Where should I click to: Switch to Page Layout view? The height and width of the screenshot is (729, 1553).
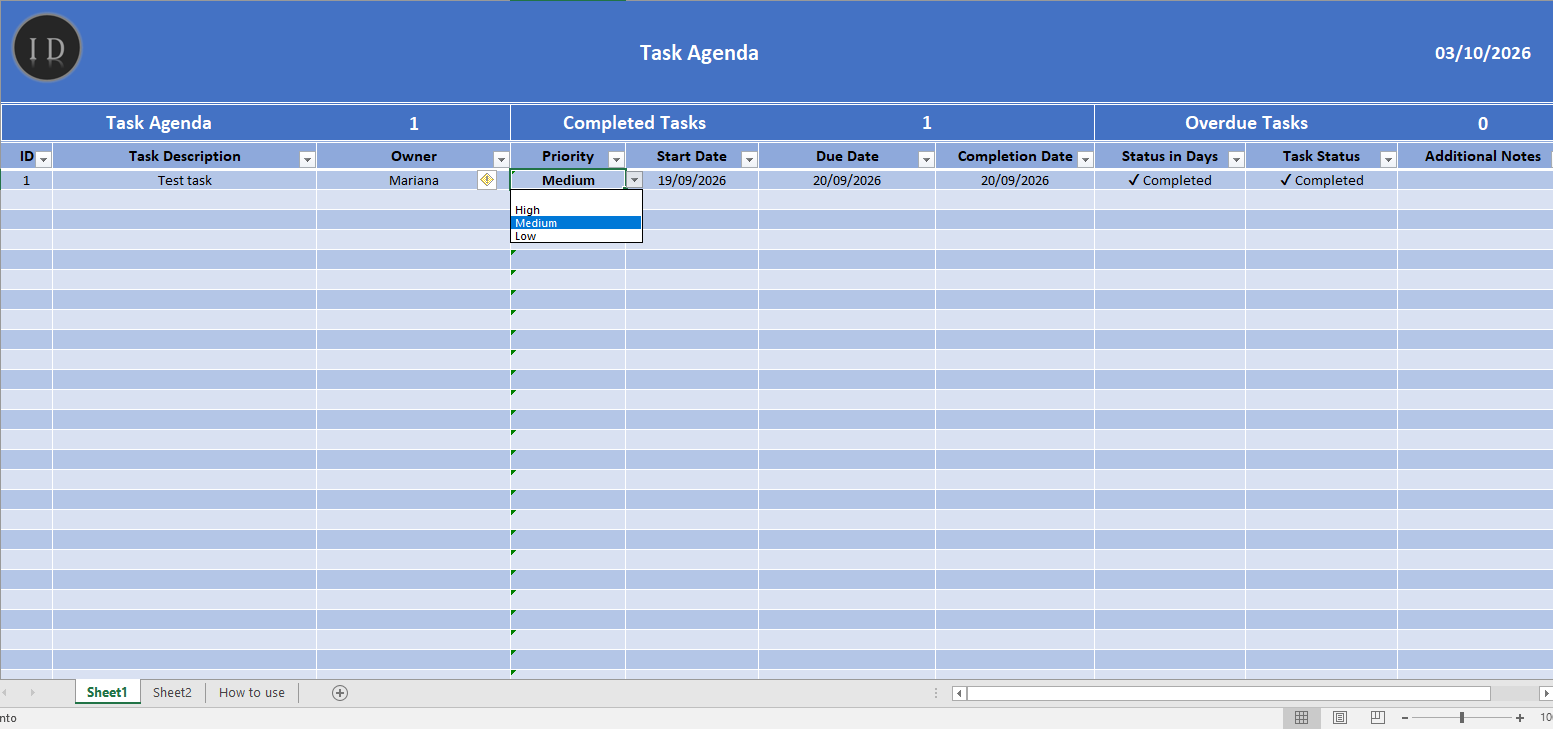click(1340, 718)
